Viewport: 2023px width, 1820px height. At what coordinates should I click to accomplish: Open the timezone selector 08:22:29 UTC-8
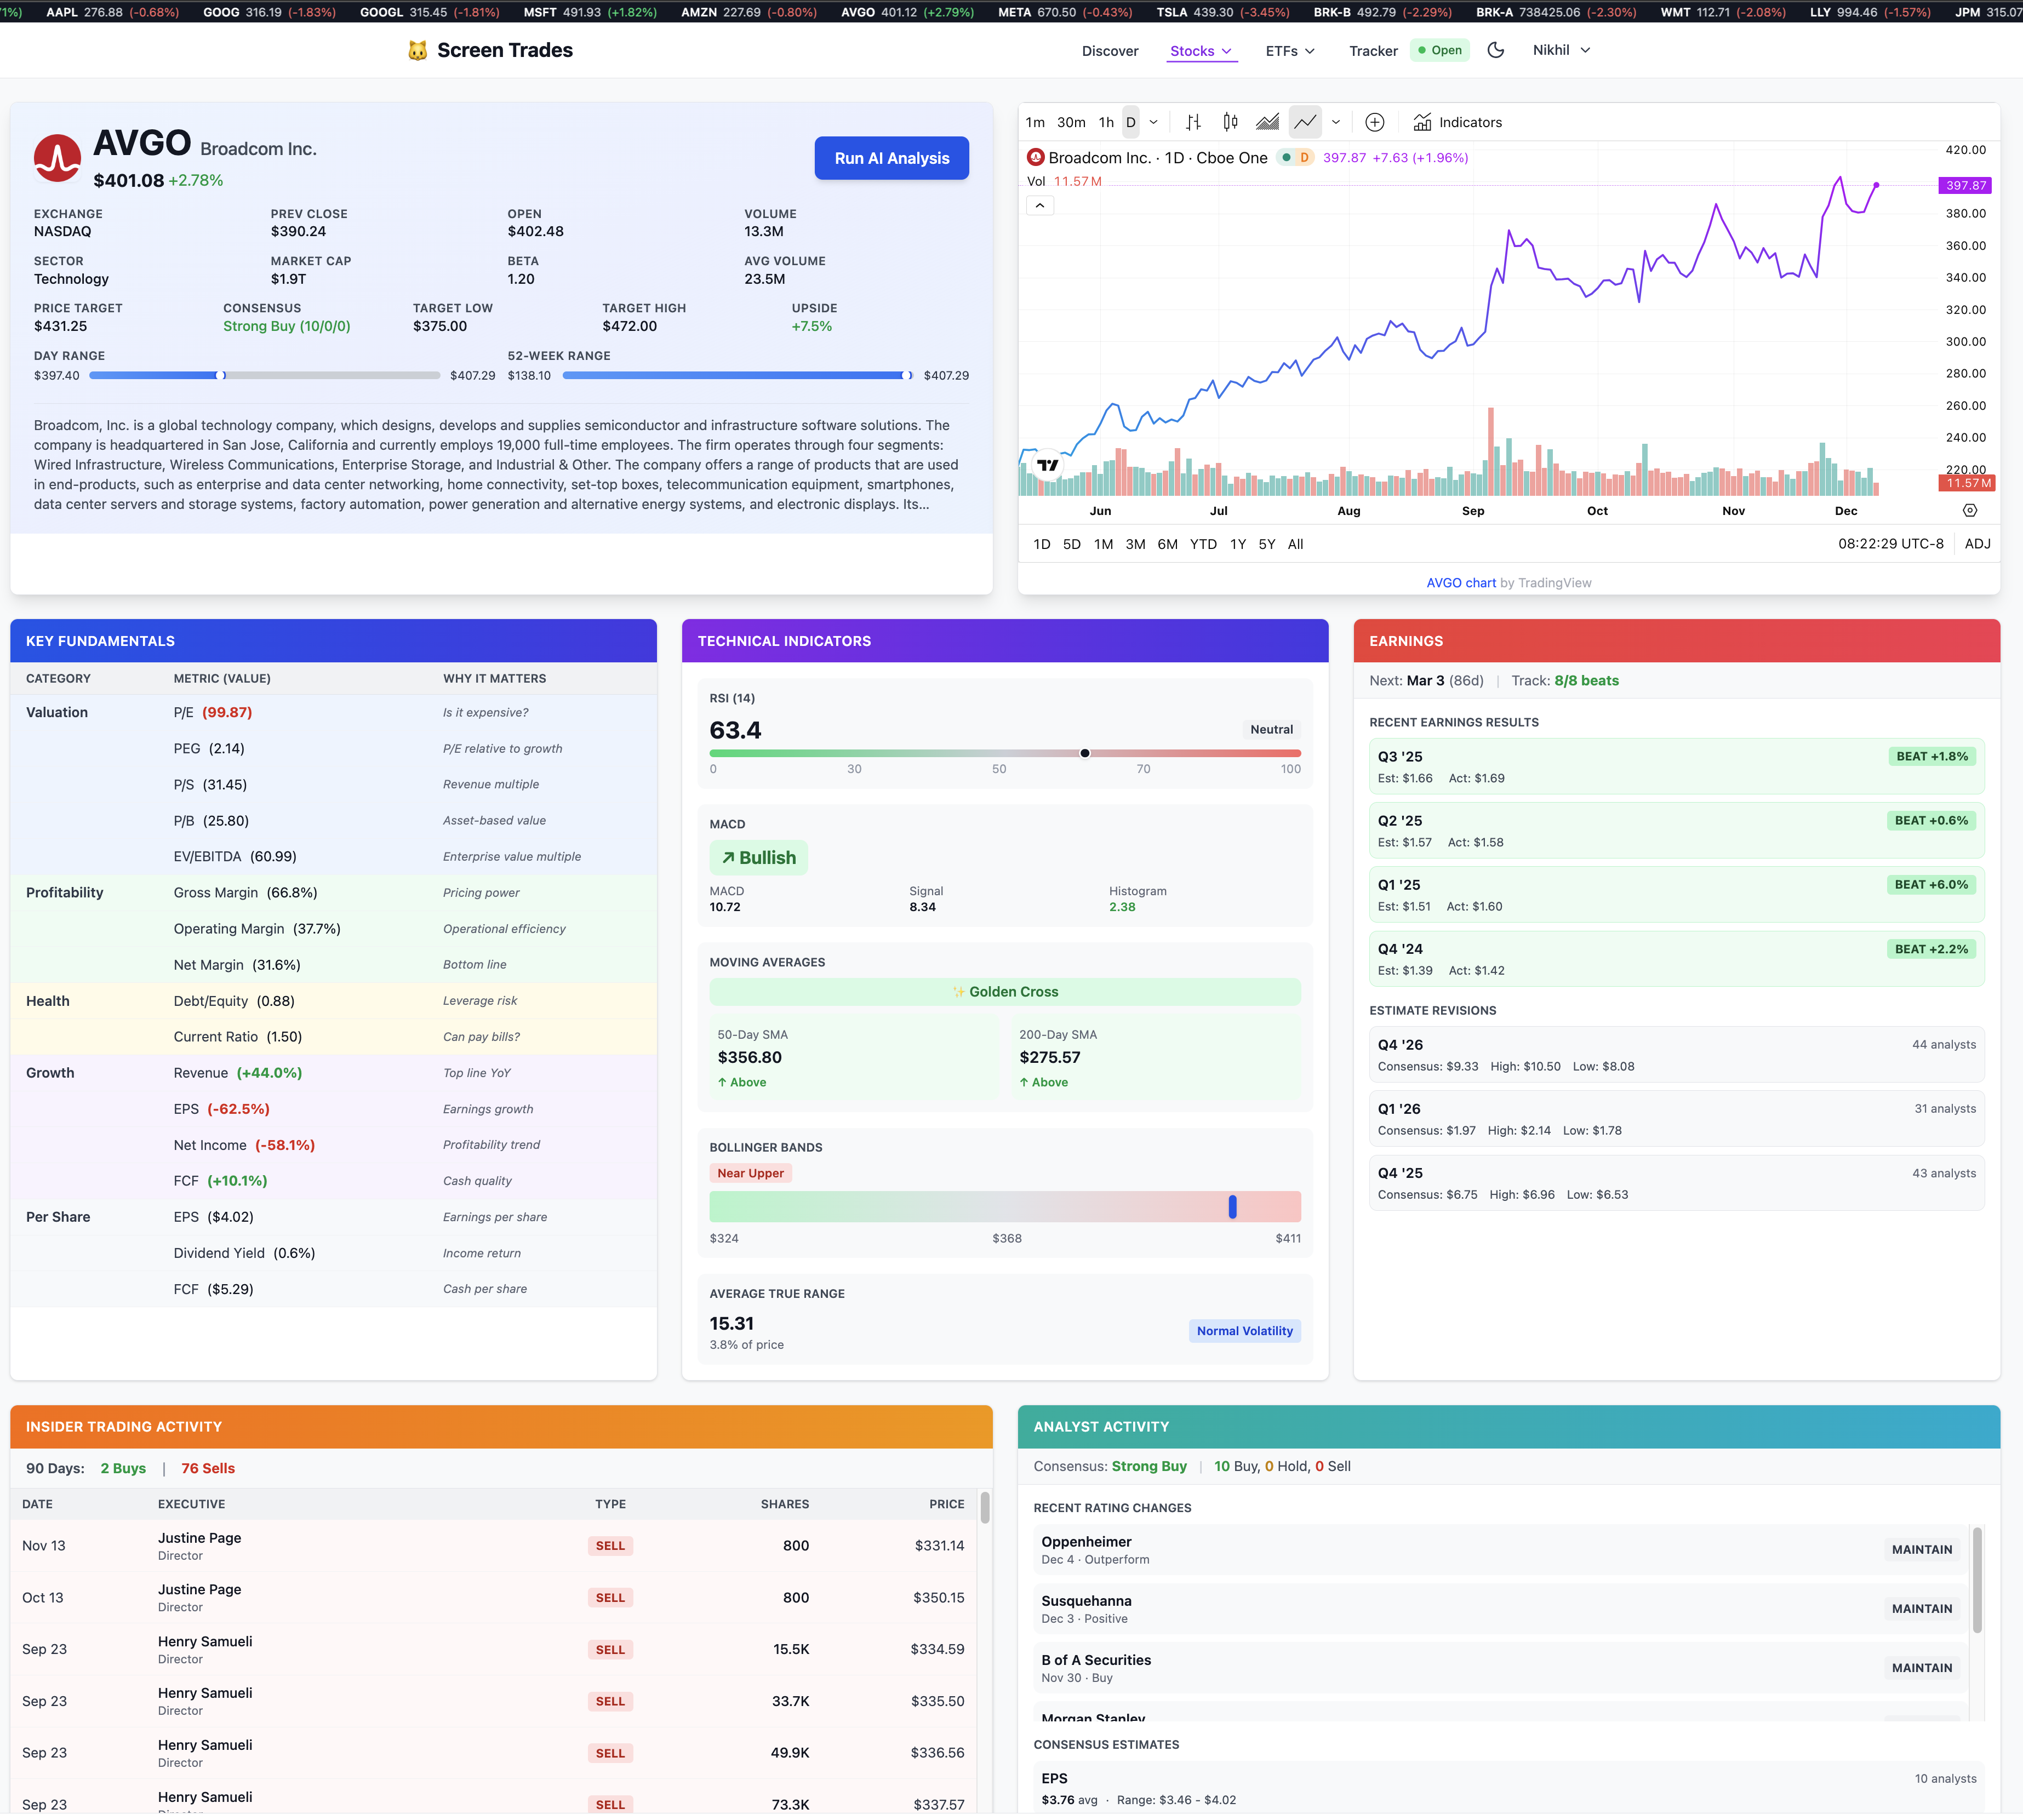coord(1890,544)
